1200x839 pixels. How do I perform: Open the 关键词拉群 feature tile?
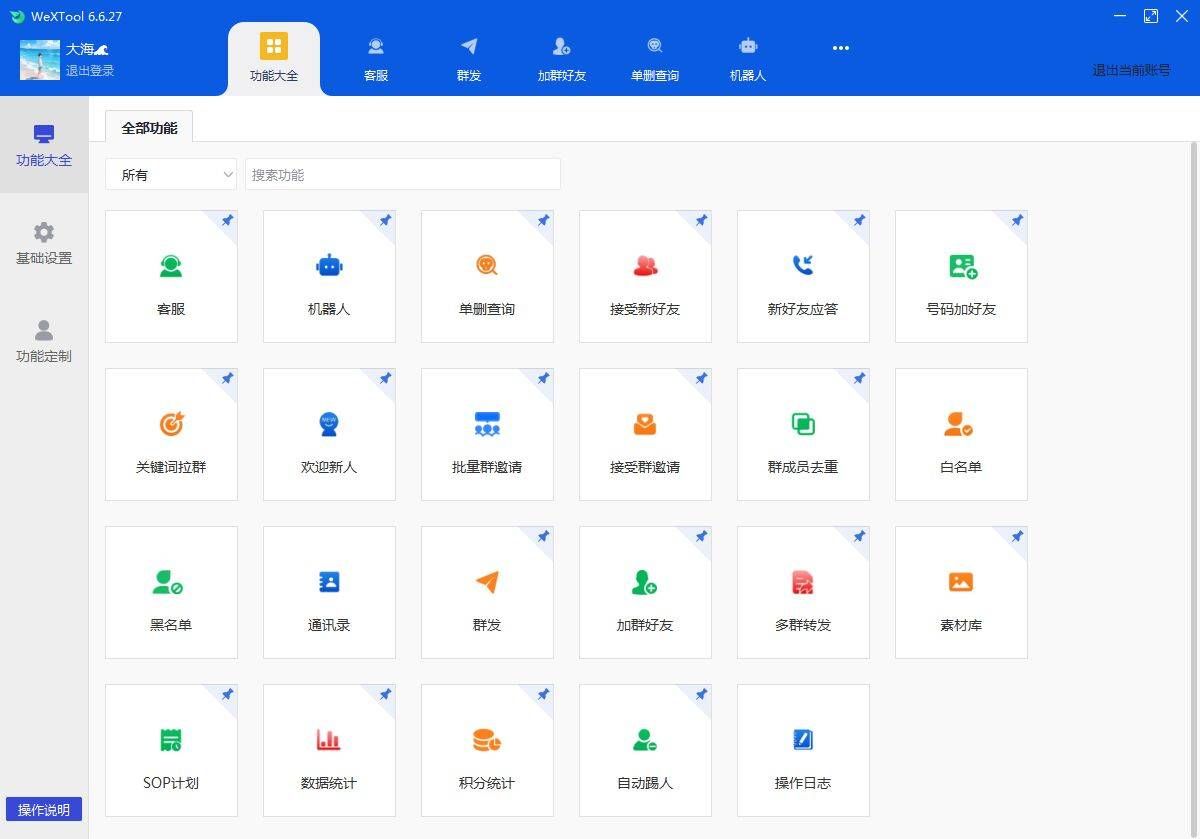pos(171,435)
